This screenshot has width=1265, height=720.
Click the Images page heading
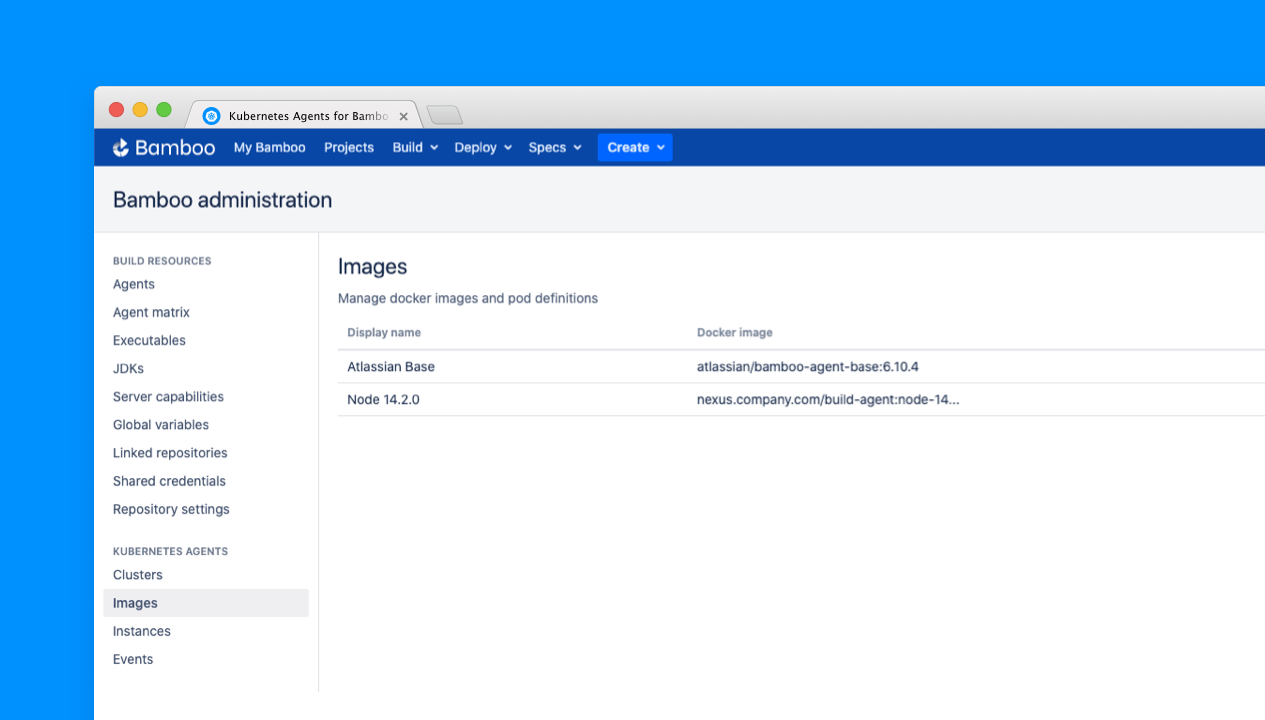point(372,267)
